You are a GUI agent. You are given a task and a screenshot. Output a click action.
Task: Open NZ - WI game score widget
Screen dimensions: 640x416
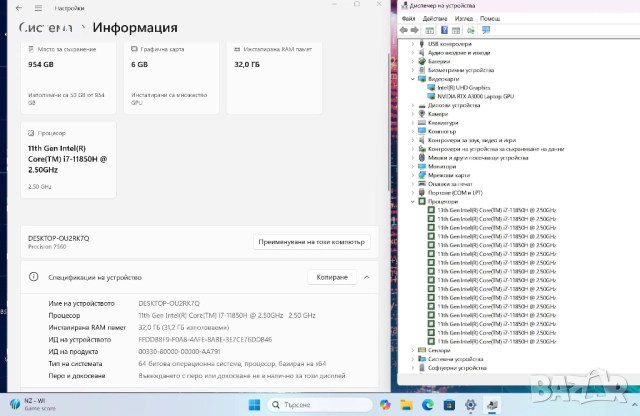33,404
